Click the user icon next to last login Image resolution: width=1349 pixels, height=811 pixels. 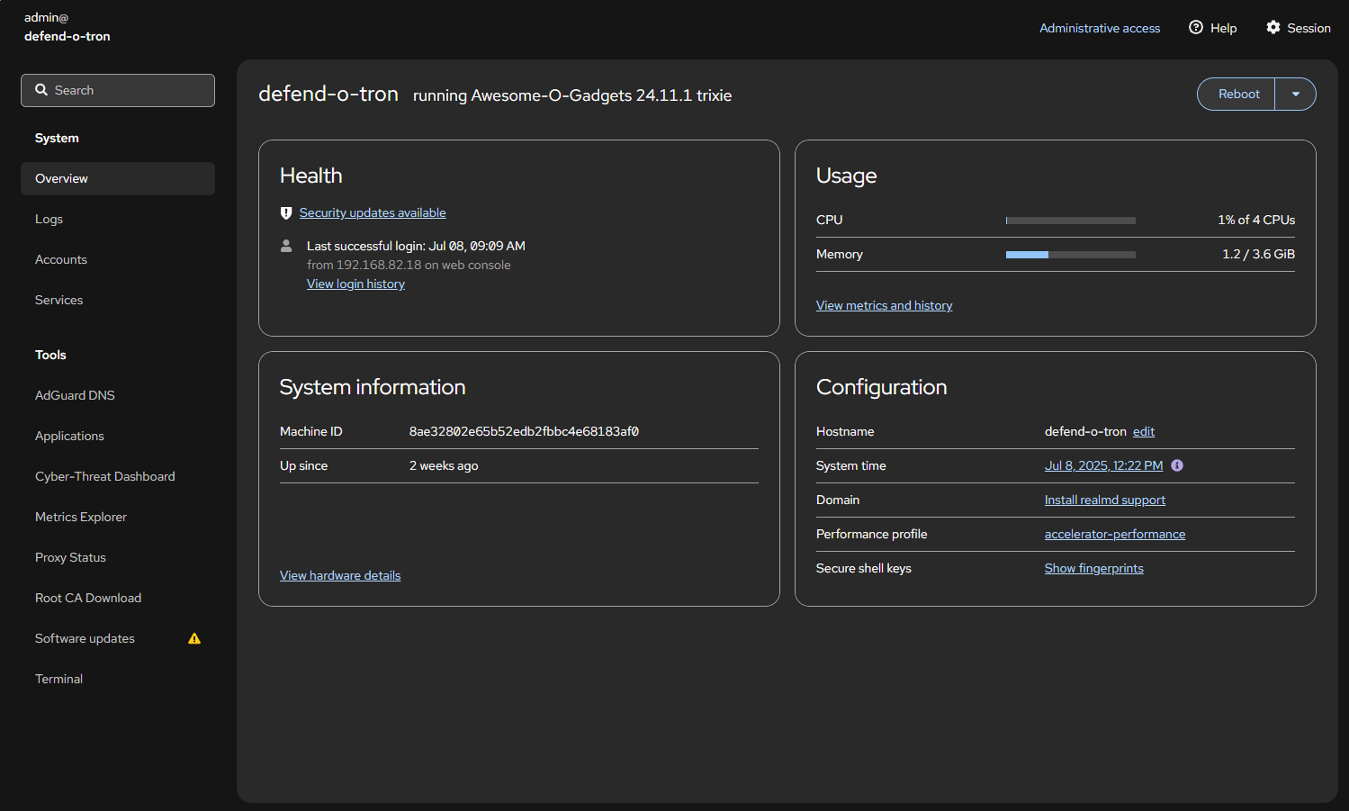tap(286, 245)
